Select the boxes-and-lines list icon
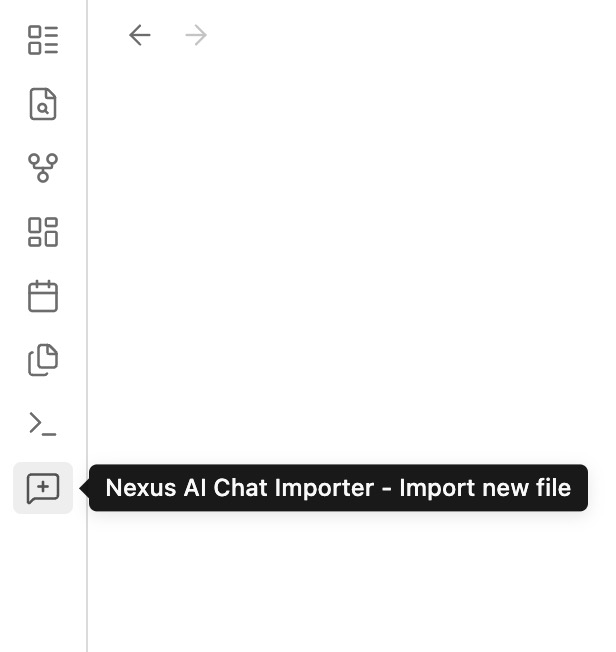The width and height of the screenshot is (616, 652). [x=43, y=40]
